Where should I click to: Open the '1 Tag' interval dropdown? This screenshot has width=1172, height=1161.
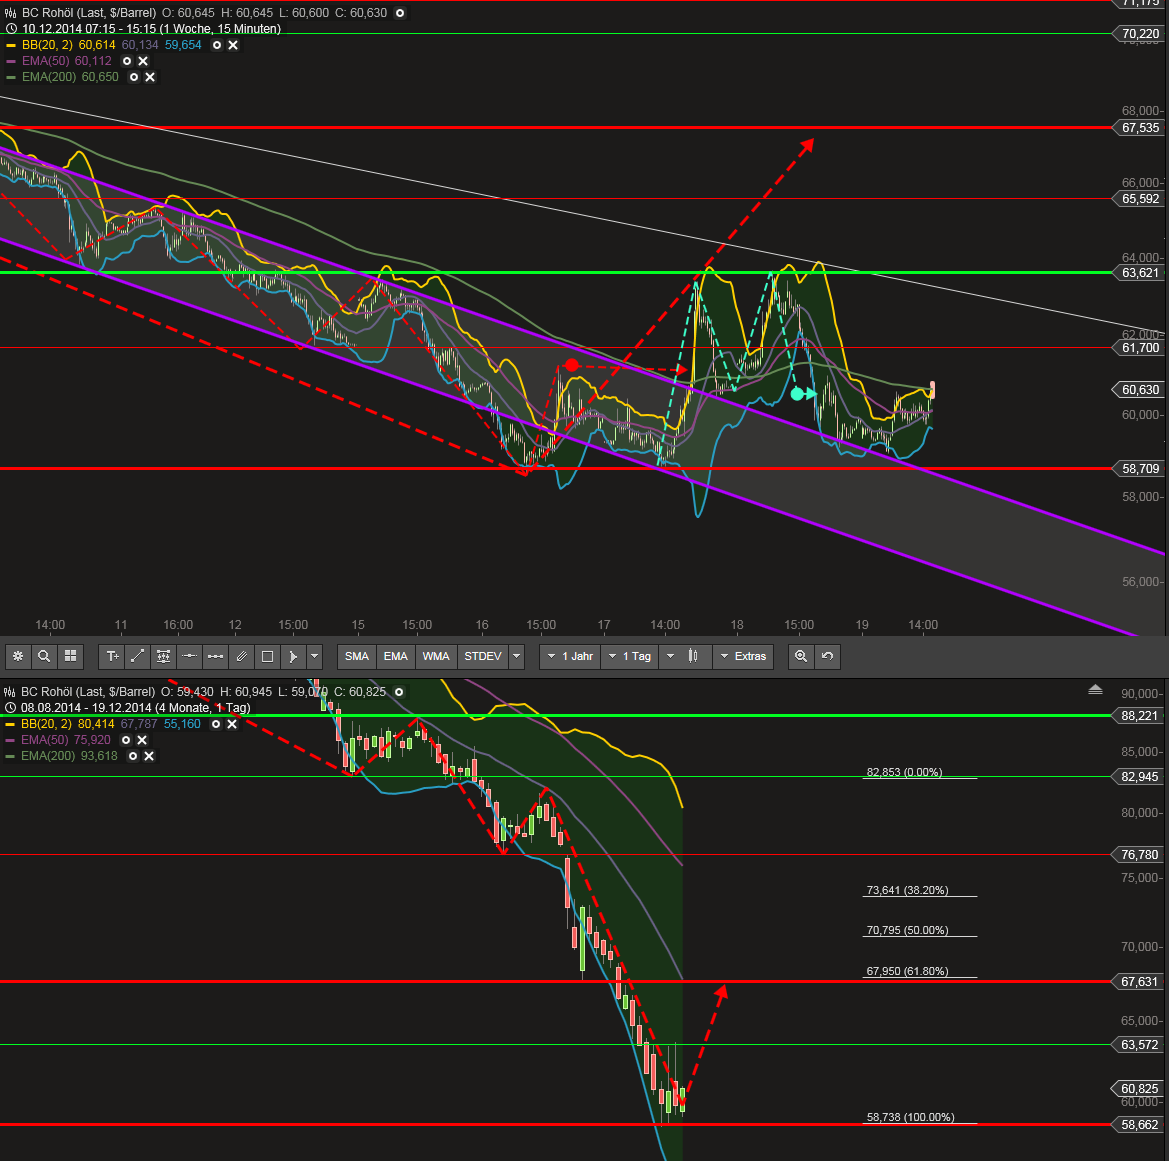(x=629, y=656)
